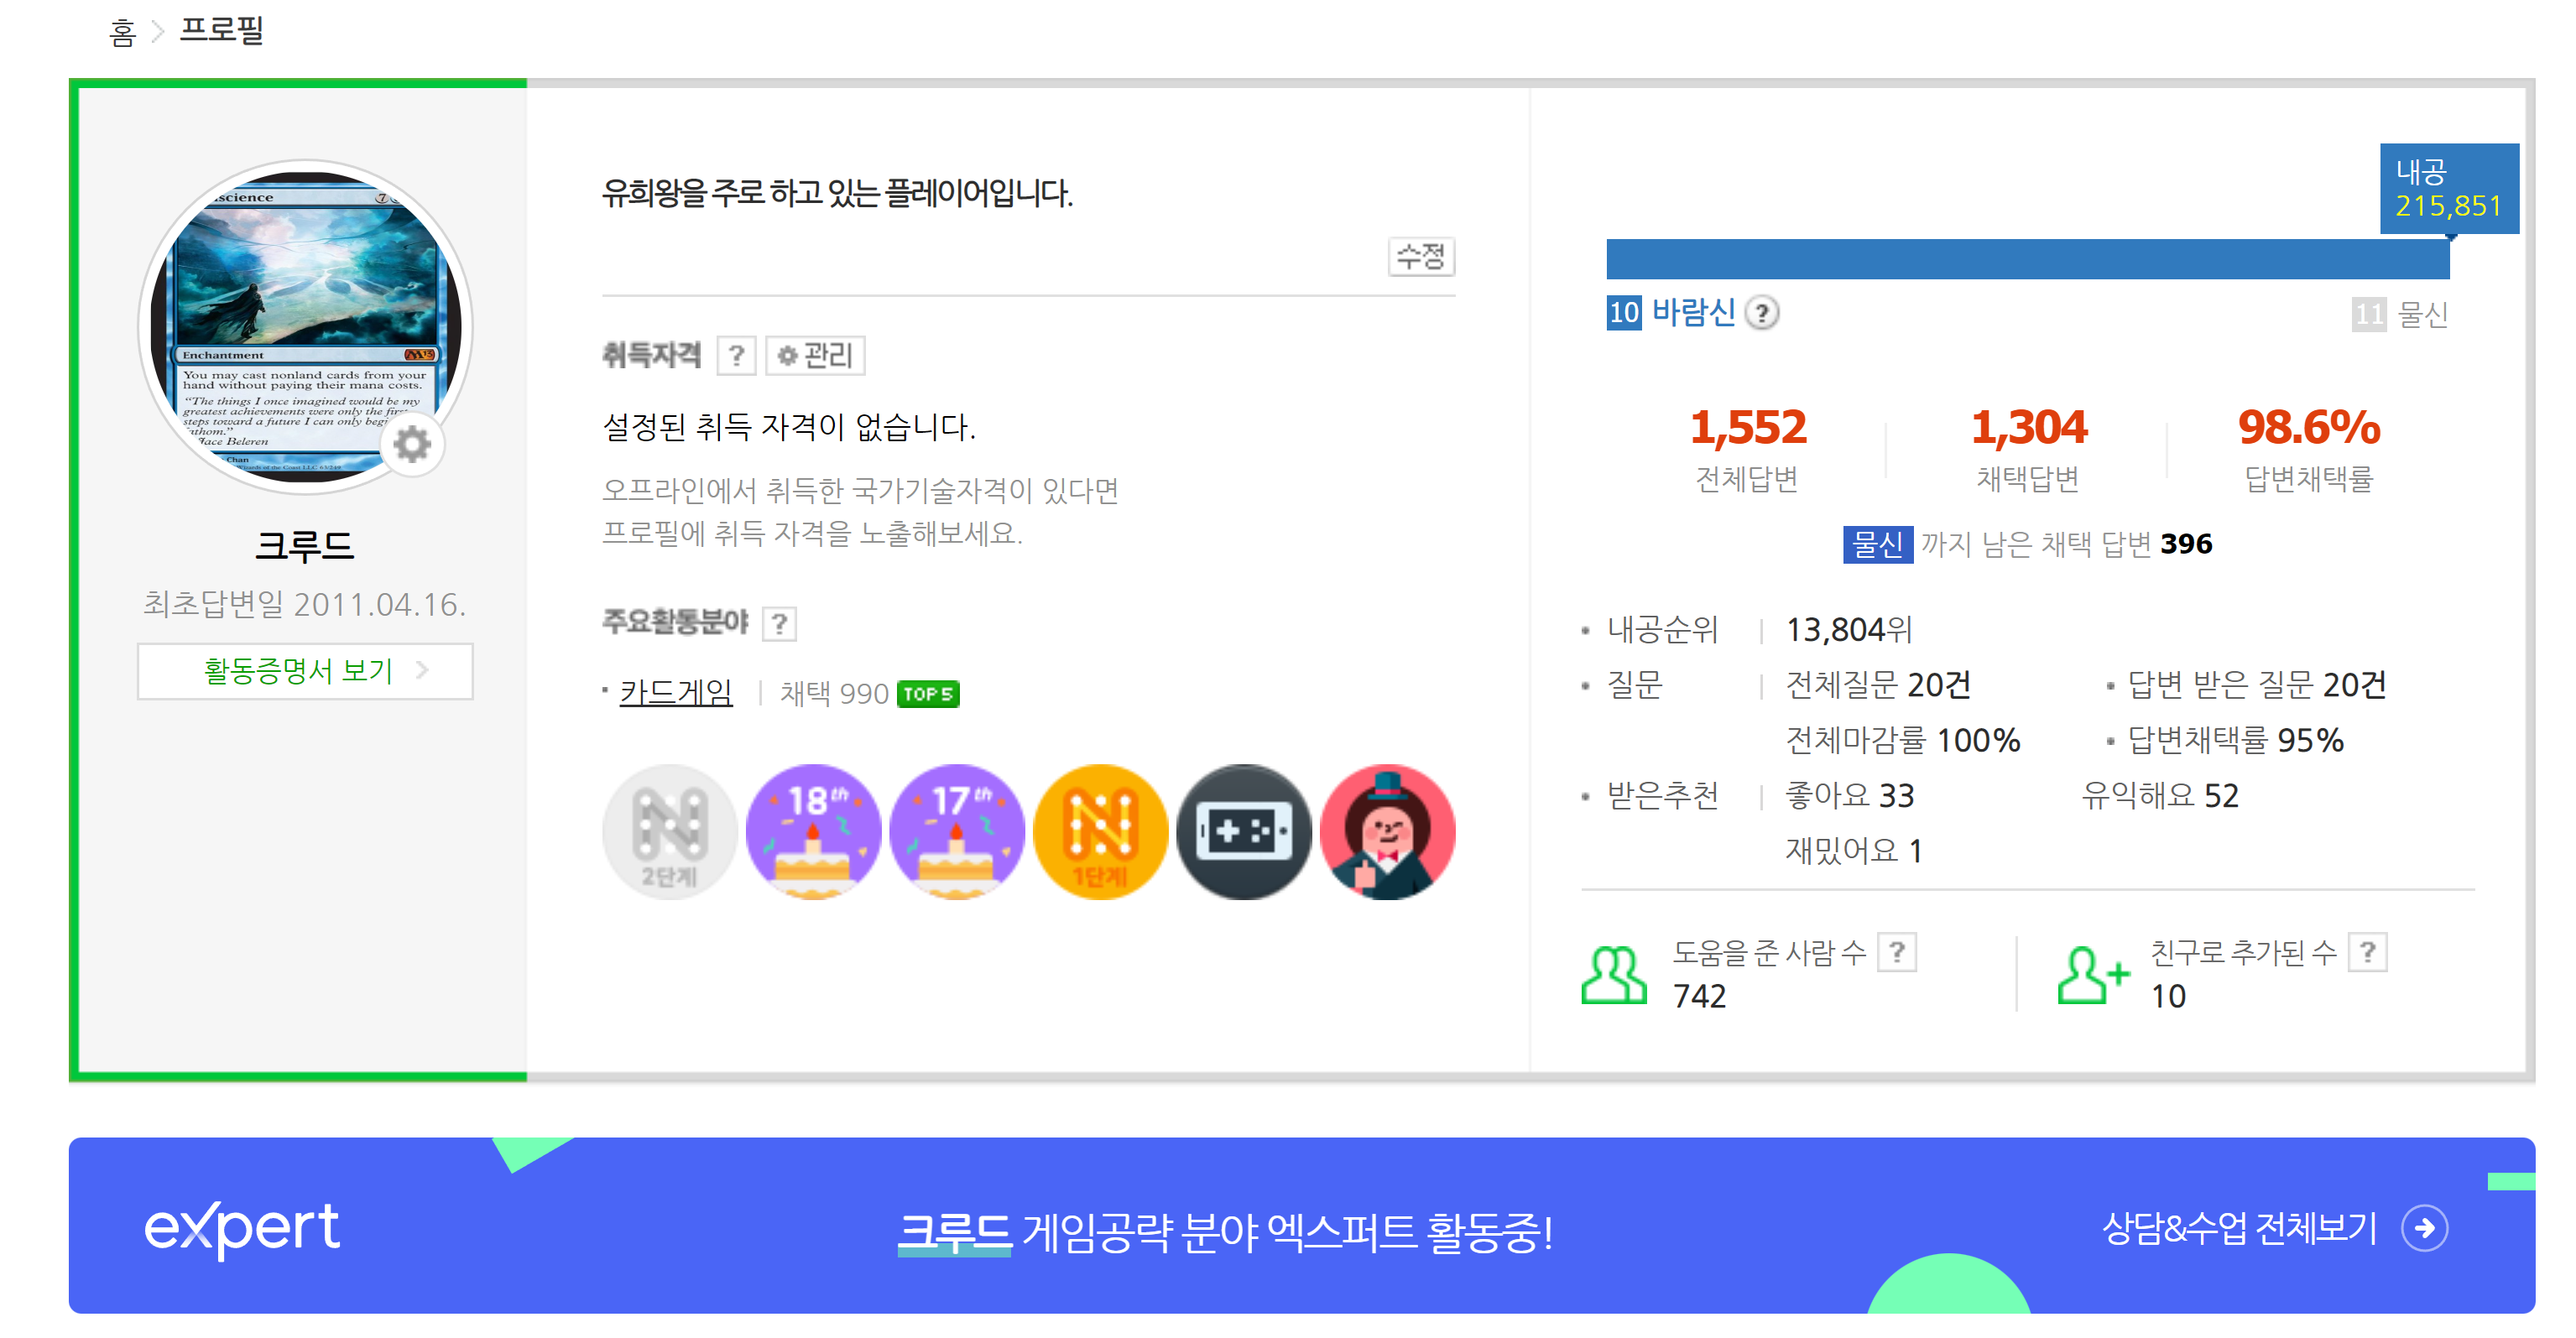Click the blue 내공 progress bar
The width and height of the screenshot is (2576, 1338).
pos(2027,259)
